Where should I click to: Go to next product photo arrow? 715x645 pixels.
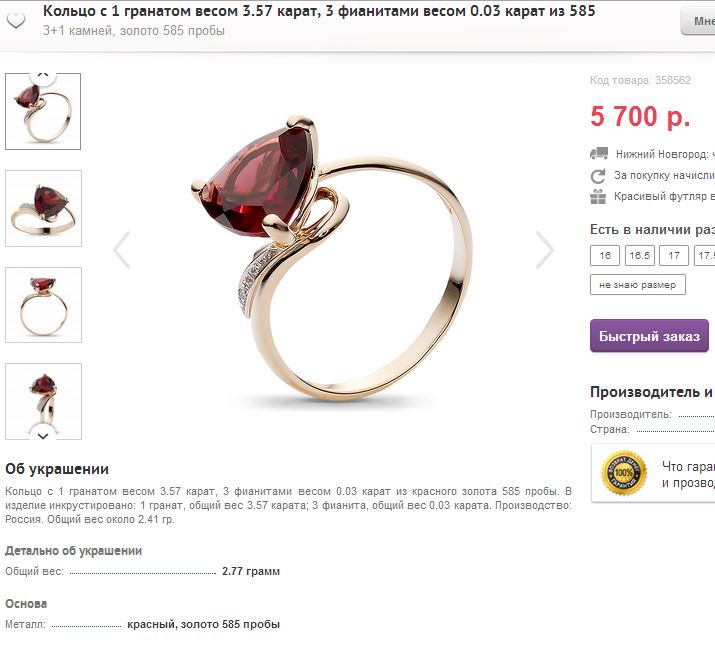click(x=544, y=250)
